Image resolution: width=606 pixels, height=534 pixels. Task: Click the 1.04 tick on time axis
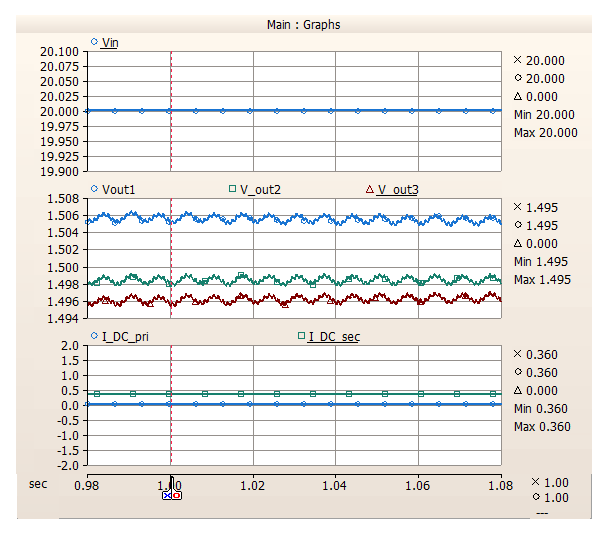pyautogui.click(x=335, y=485)
